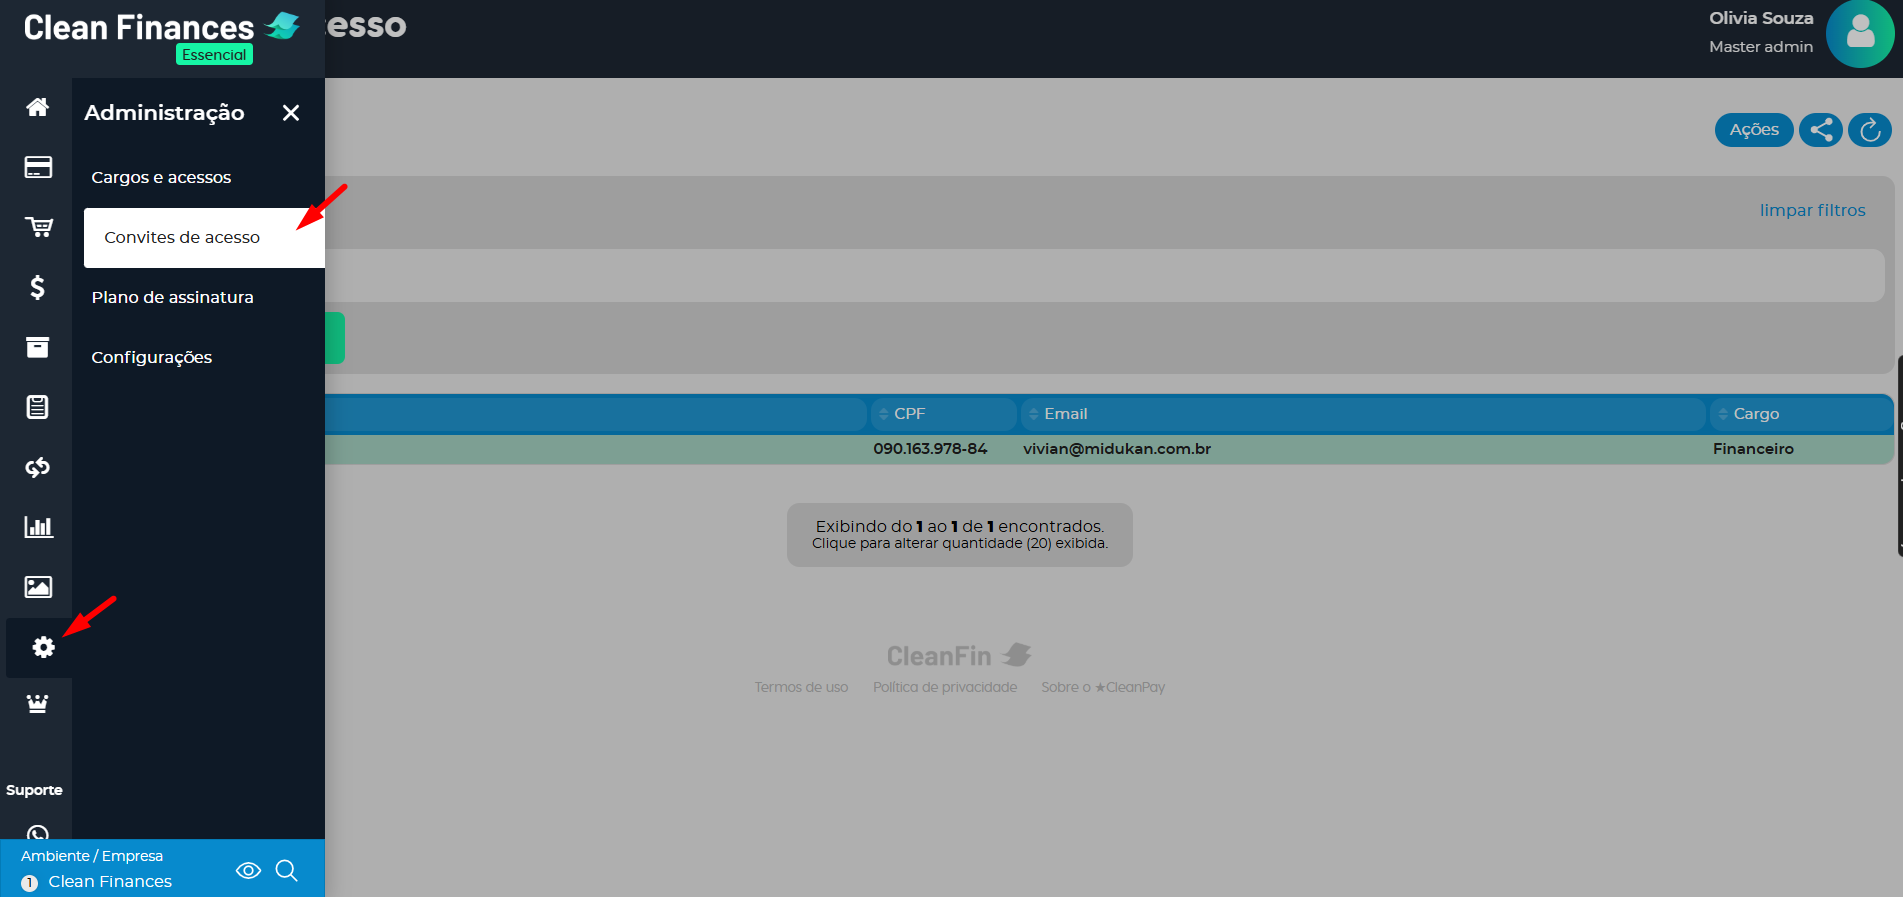The width and height of the screenshot is (1903, 897).
Task: Click the credit card sidebar icon
Action: tap(38, 167)
